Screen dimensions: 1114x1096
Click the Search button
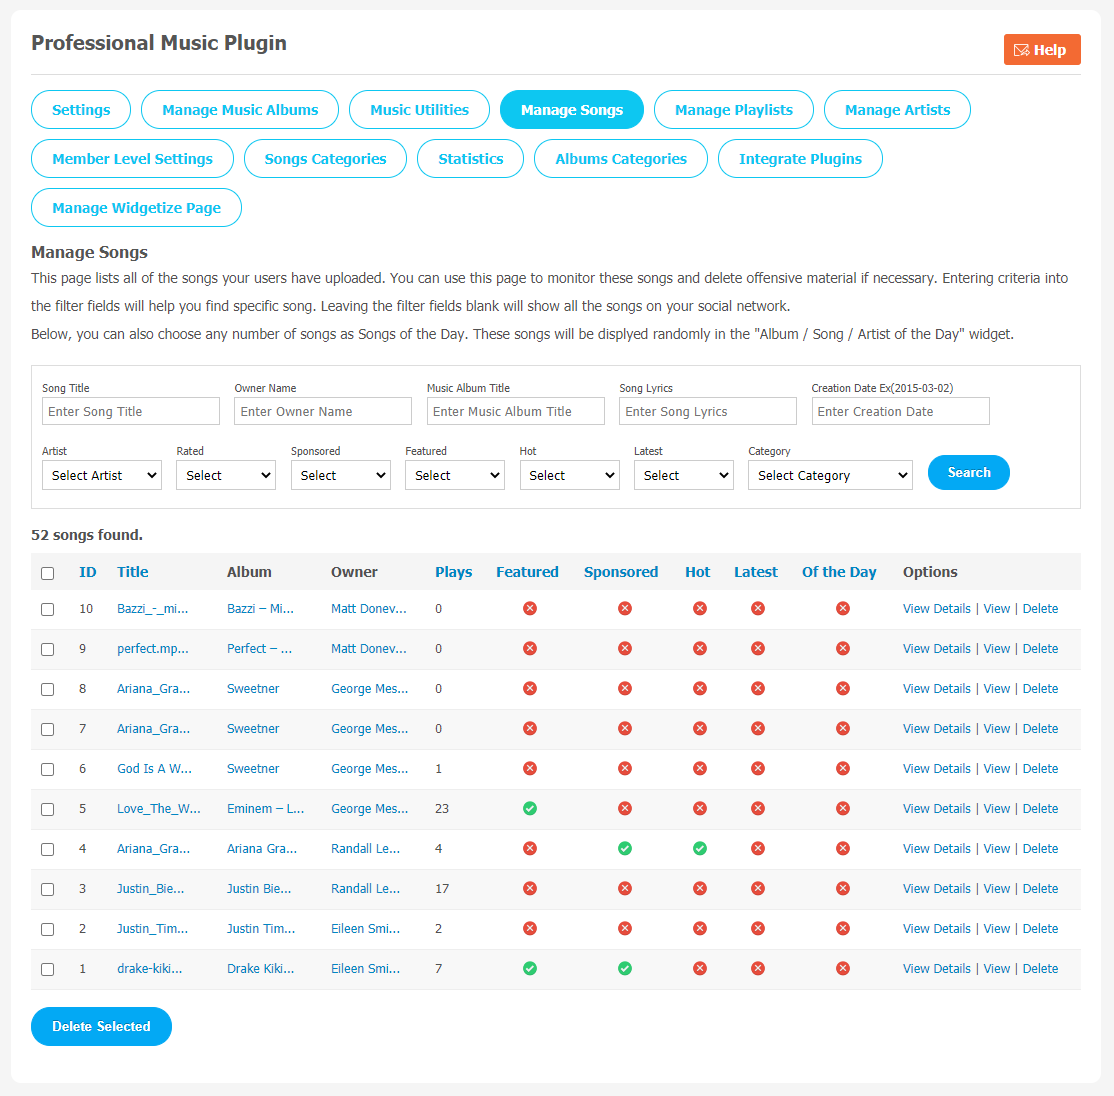click(x=968, y=472)
